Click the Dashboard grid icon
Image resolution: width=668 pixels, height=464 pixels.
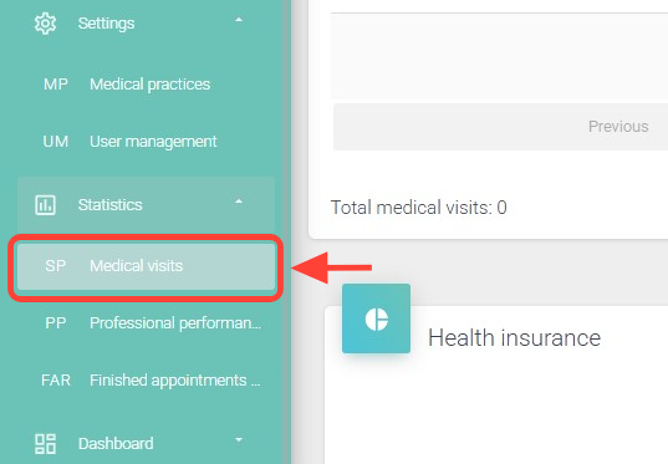click(x=45, y=443)
